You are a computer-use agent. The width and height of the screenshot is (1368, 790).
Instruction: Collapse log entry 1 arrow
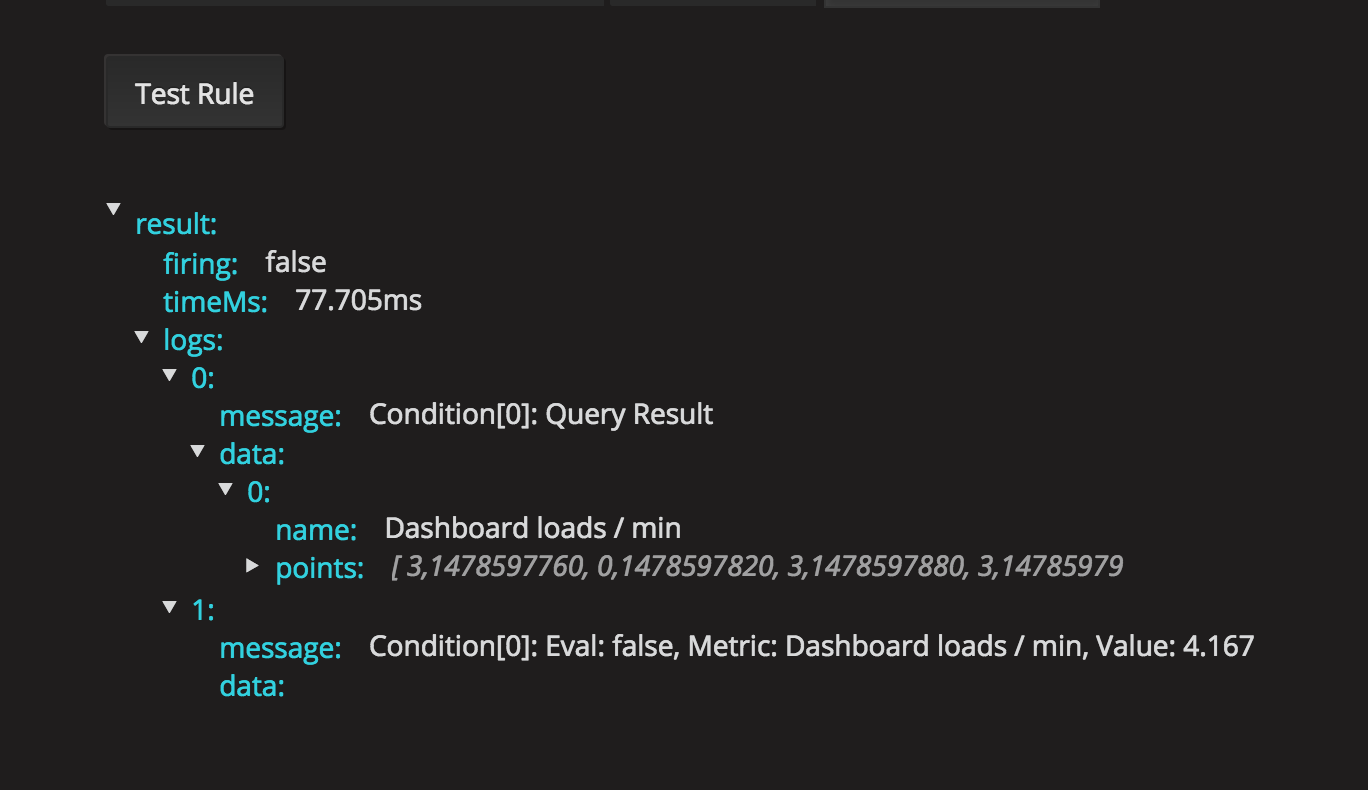point(170,606)
